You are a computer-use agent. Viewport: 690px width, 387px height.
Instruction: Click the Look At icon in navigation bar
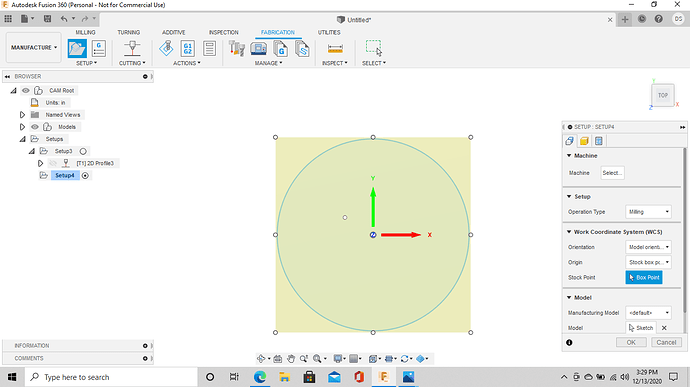pos(278,359)
